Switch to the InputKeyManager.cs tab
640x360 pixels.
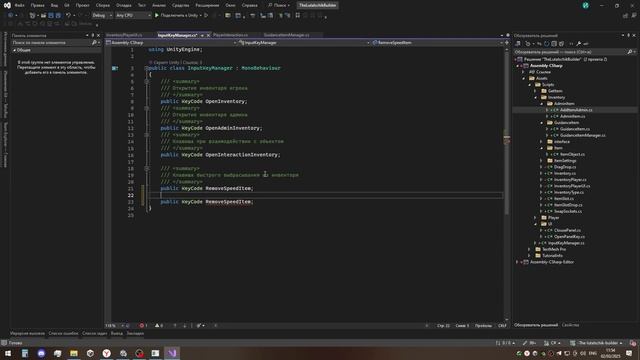pos(177,36)
